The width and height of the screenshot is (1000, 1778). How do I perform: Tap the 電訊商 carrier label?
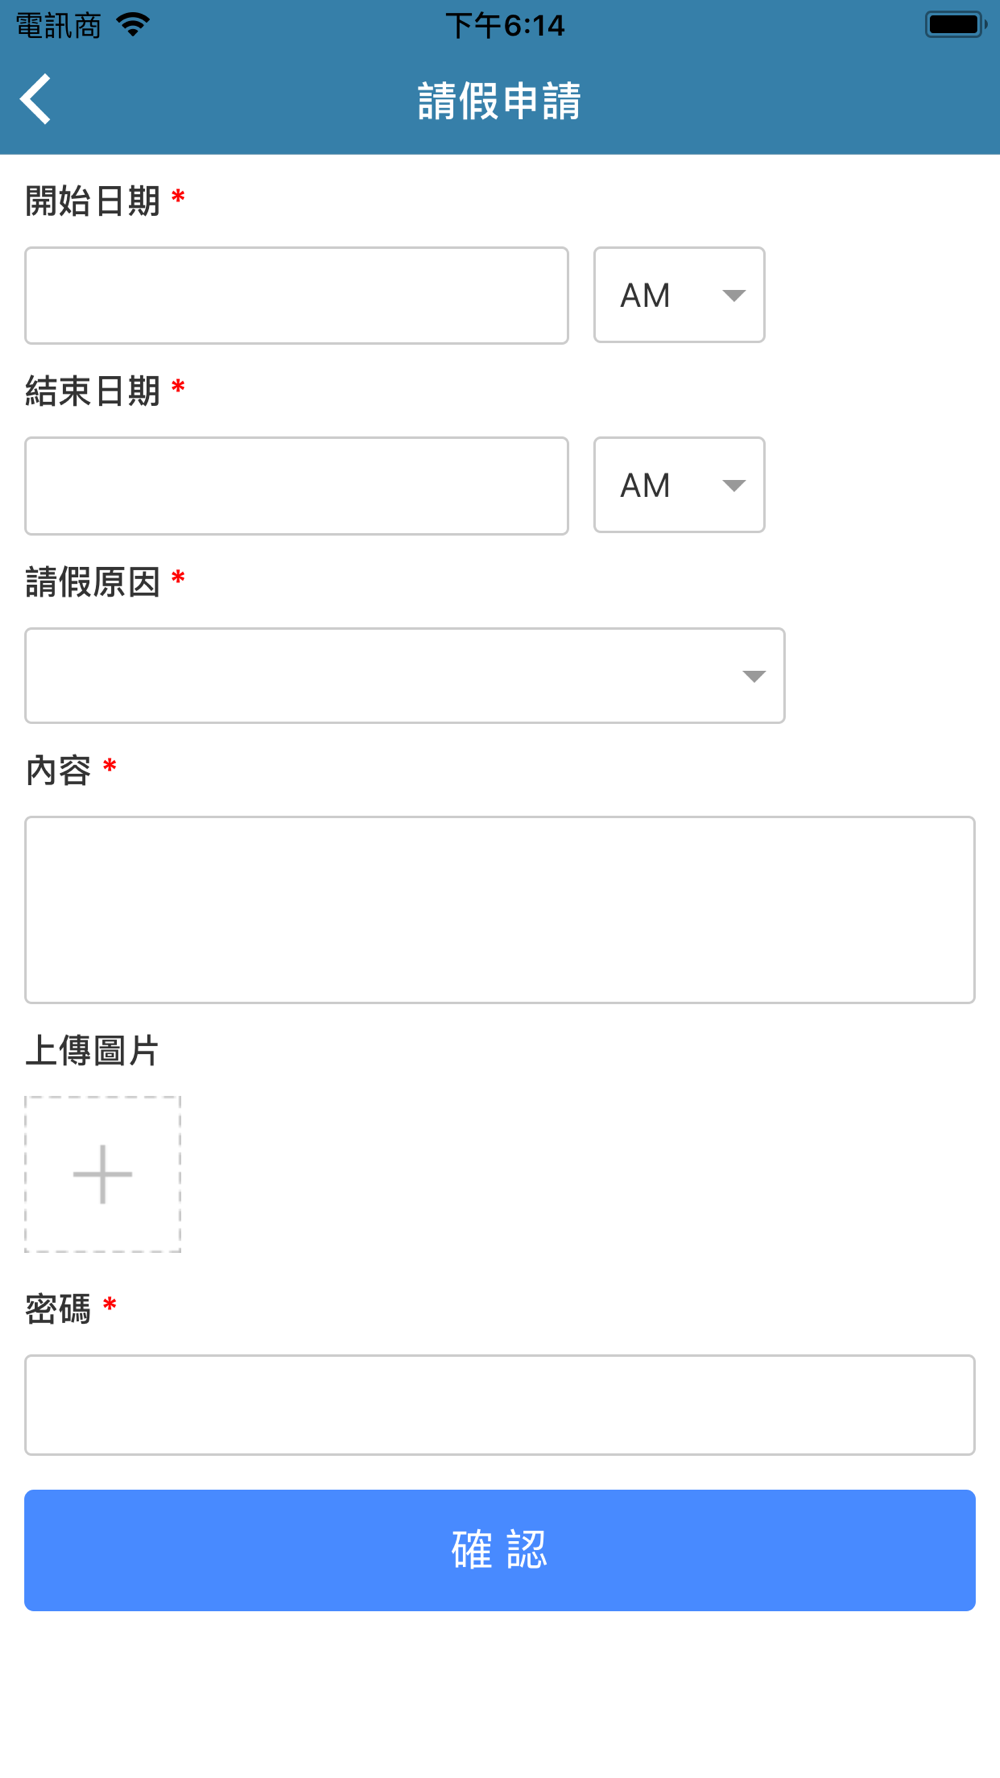click(59, 25)
